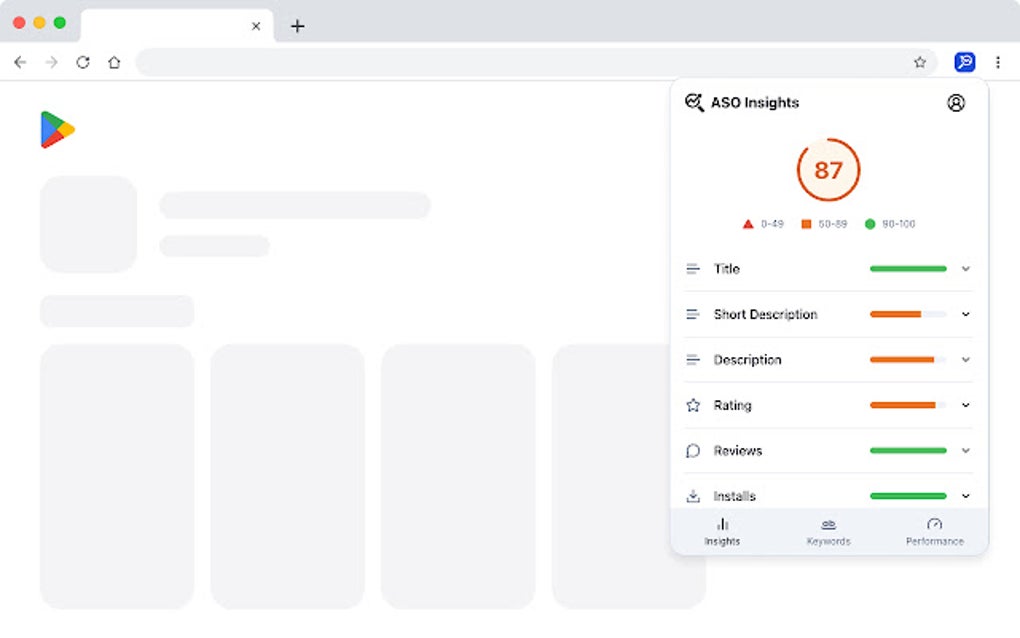Click the ASO Insights extension icon in toolbar
Image resolution: width=1020 pixels, height=638 pixels.
click(963, 62)
